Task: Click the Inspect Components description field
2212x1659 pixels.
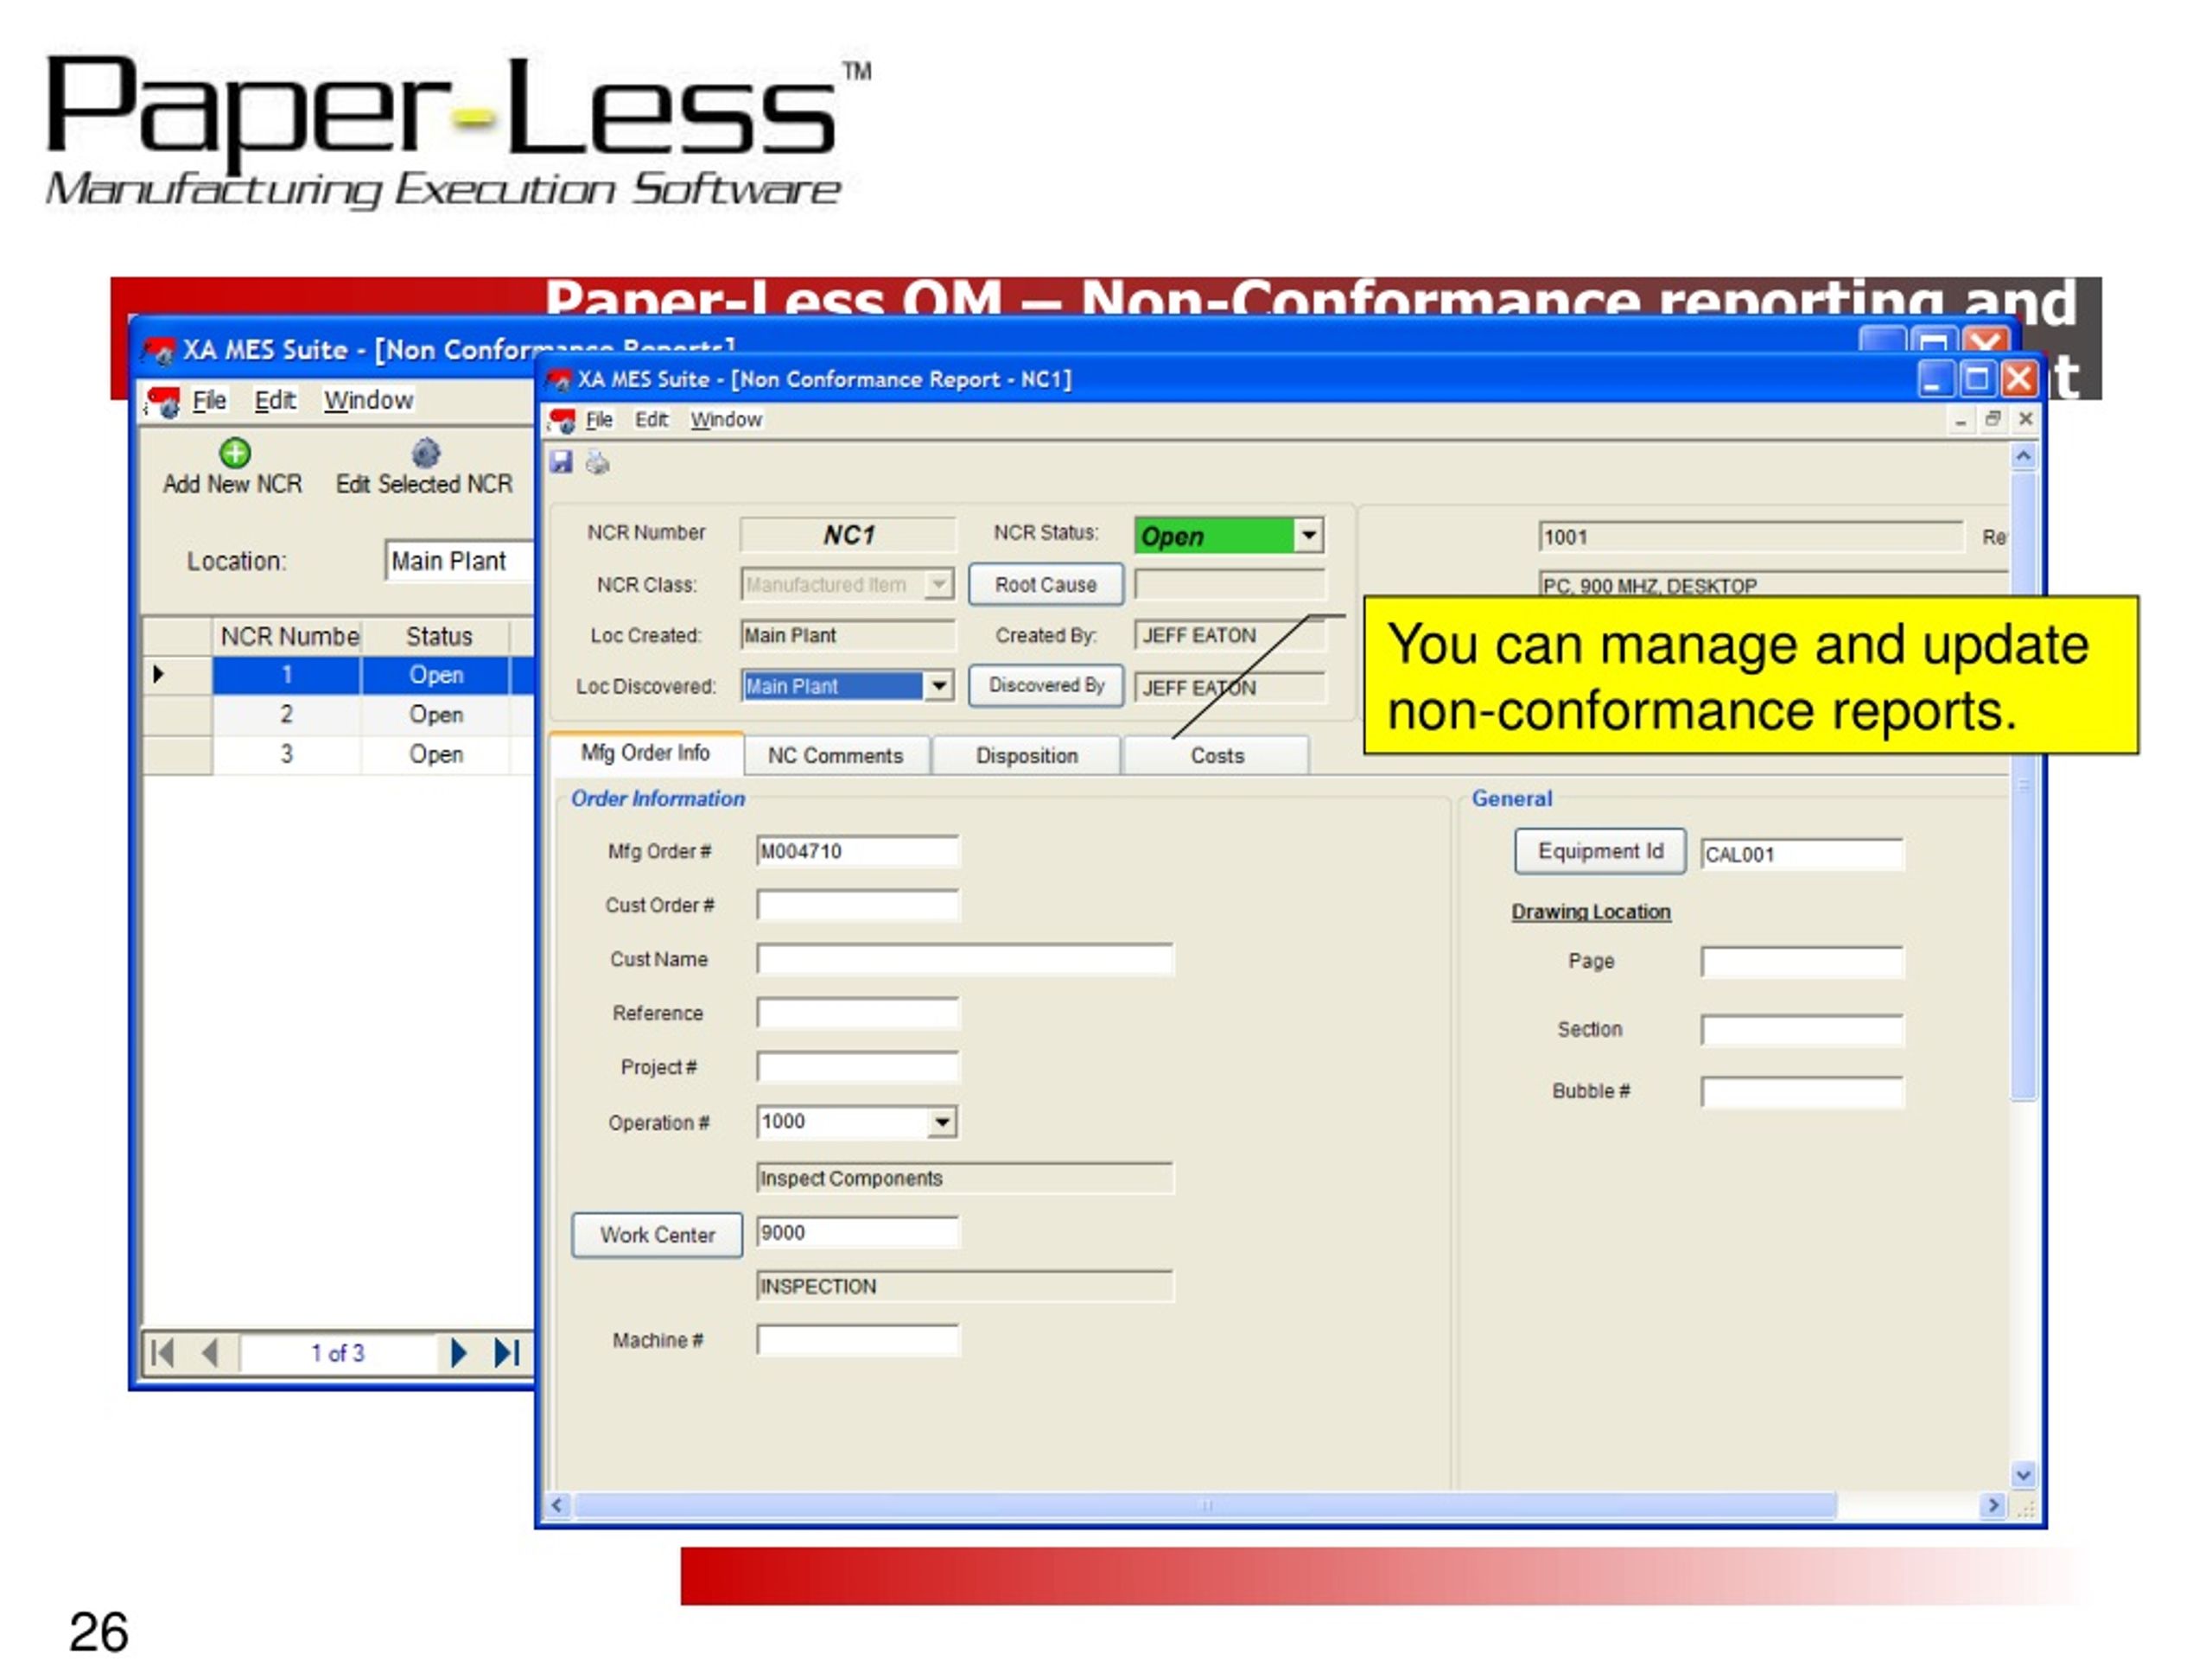Action: tap(965, 1178)
